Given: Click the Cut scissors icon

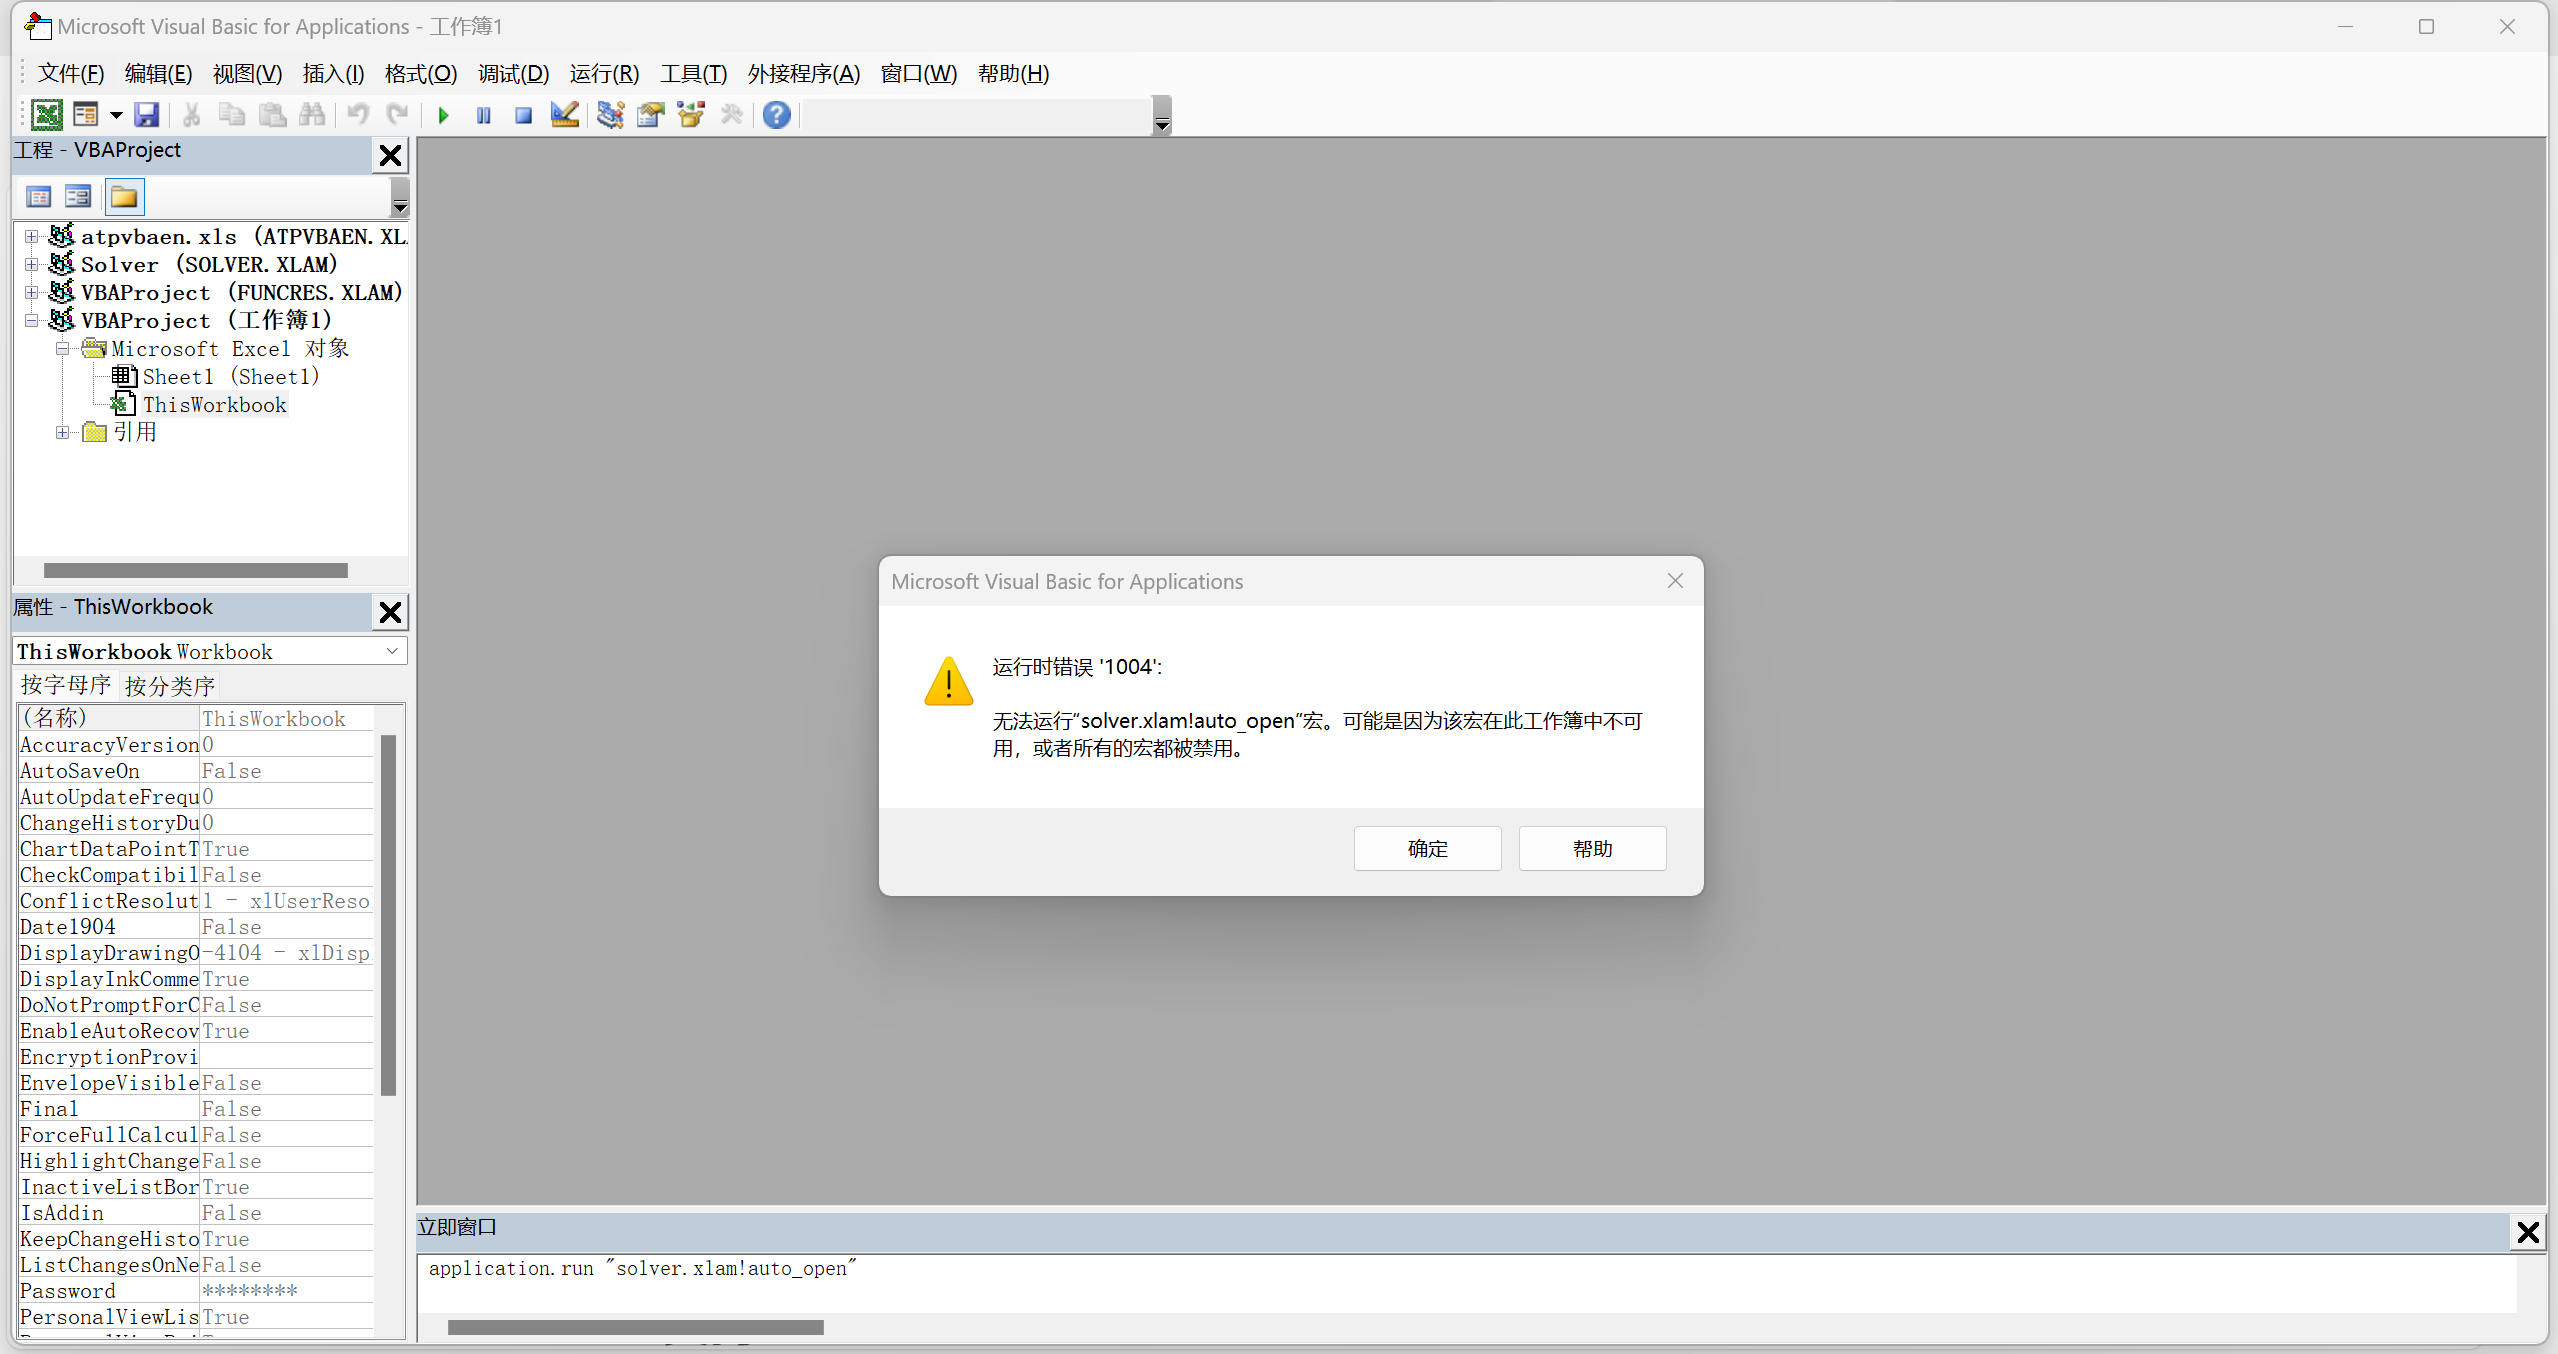Looking at the screenshot, I should coord(191,115).
